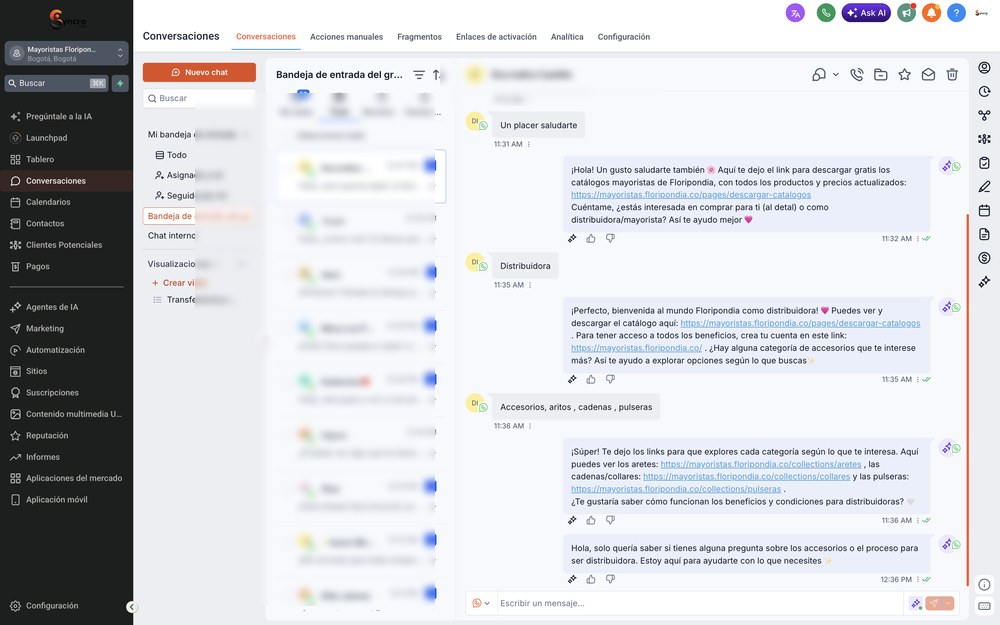Click the inbox Buscar search field

[x=199, y=98]
